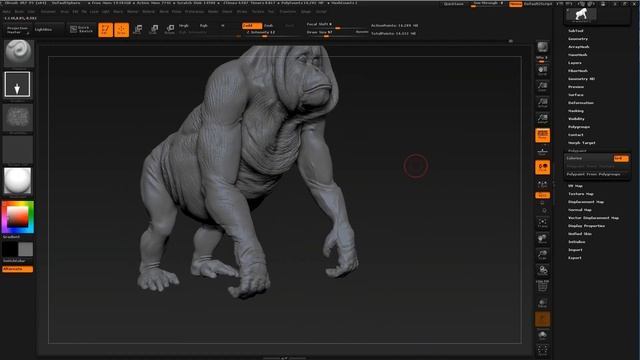Toggle the orange Grd button in Polypaint
Screen dimensions: 640x360
pos(620,158)
